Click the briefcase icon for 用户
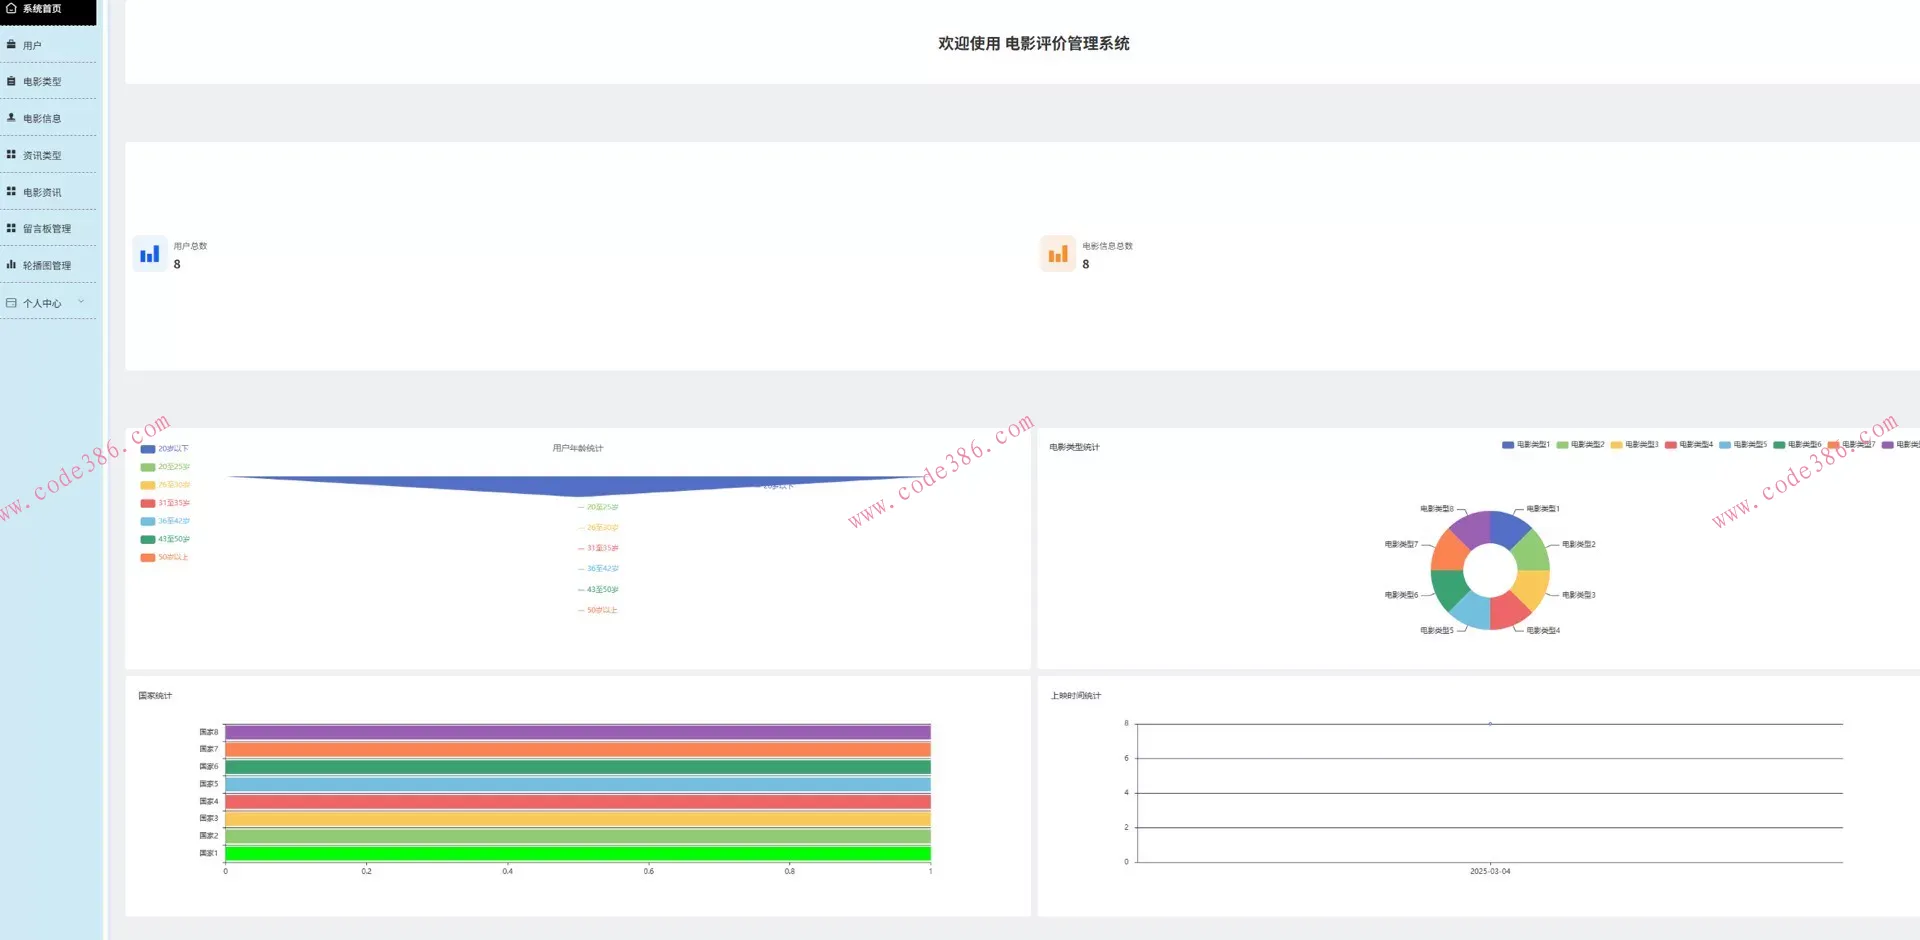The height and width of the screenshot is (940, 1920). tap(11, 45)
